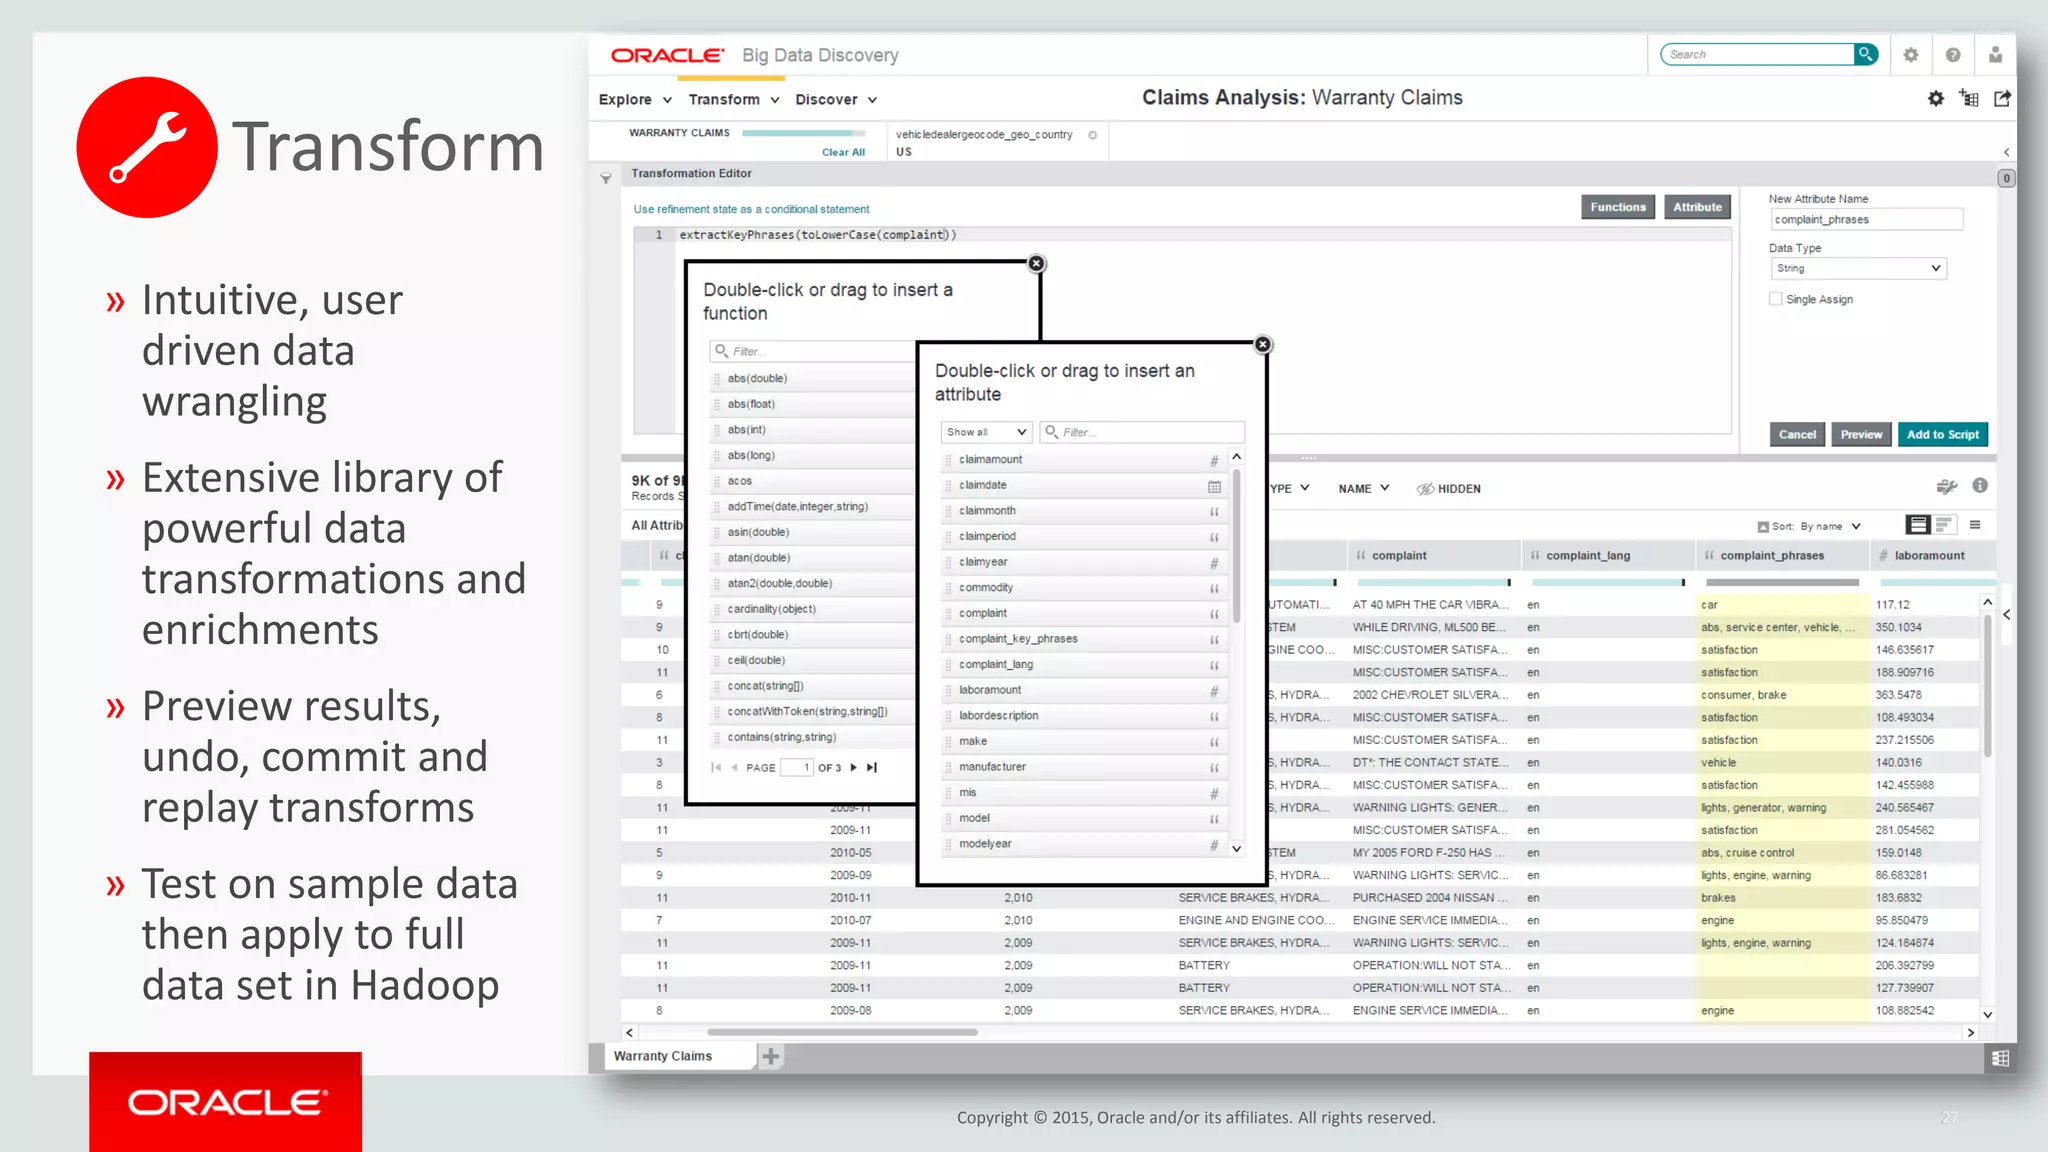Open project settings gear beside Claims Analysis title

[x=1936, y=98]
